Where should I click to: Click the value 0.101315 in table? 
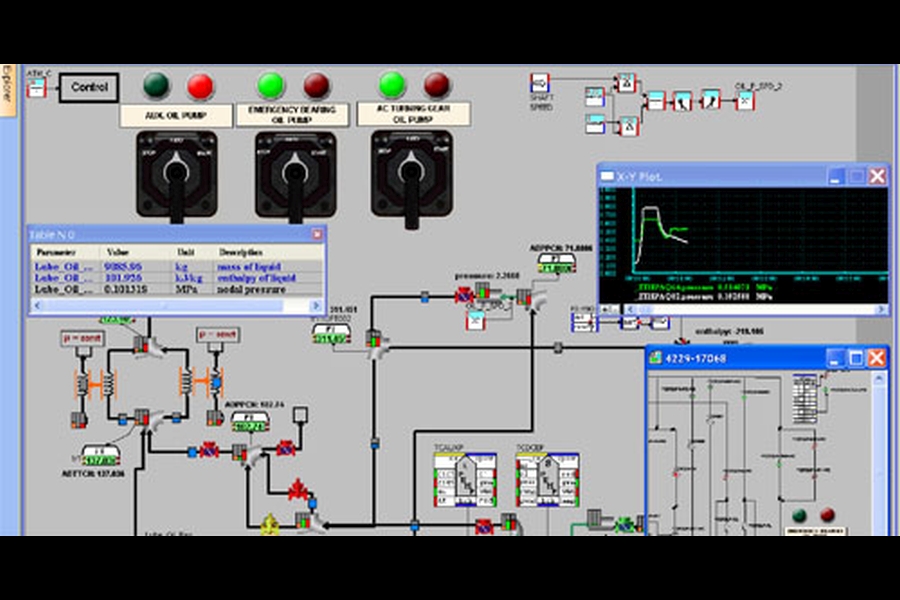tap(125, 289)
